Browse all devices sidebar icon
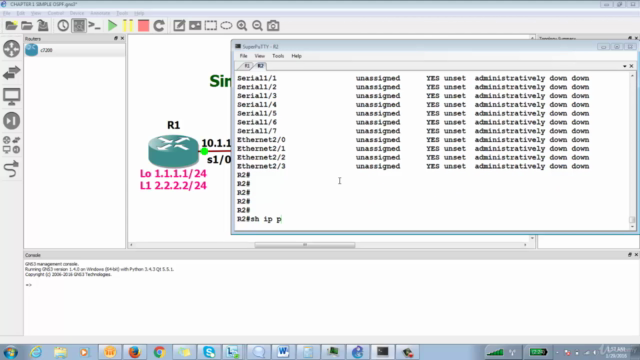The image size is (640, 360). [11, 145]
